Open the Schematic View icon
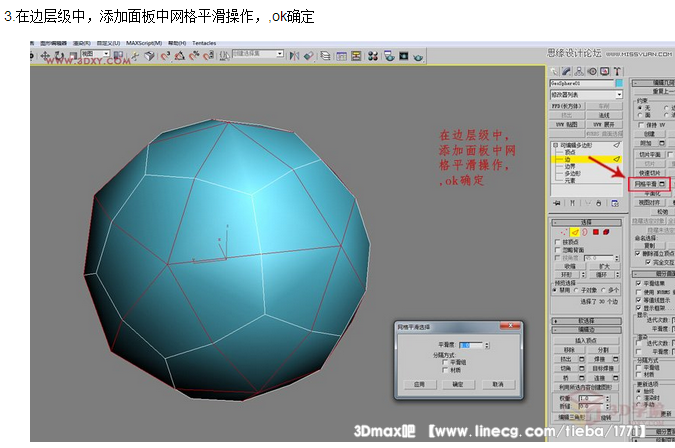This screenshot has height=448, width=675. [356, 56]
